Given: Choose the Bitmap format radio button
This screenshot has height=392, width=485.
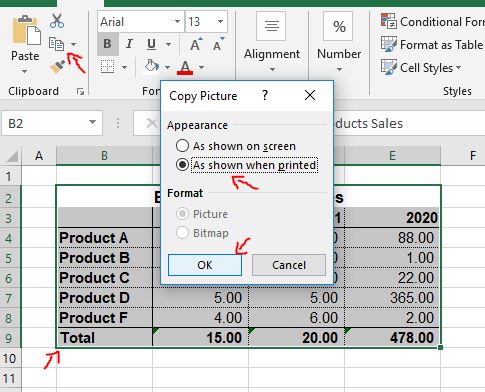Looking at the screenshot, I should pyautogui.click(x=182, y=233).
